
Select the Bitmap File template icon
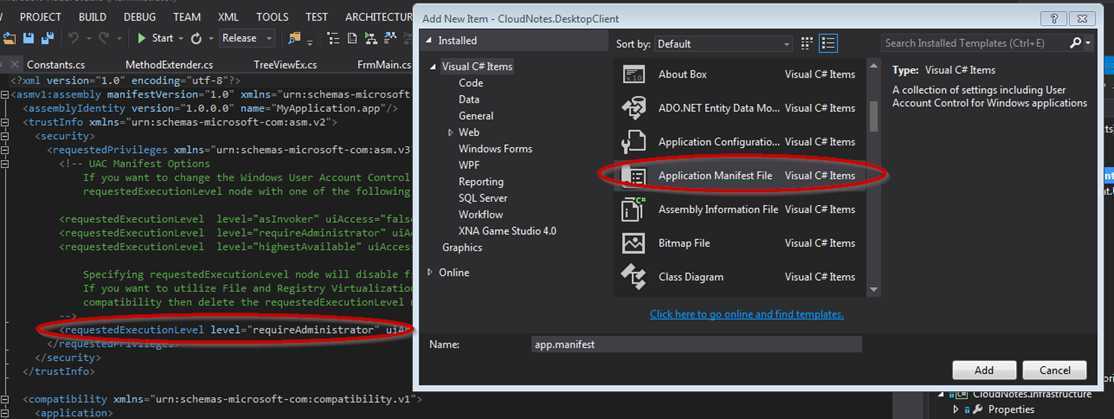point(633,243)
